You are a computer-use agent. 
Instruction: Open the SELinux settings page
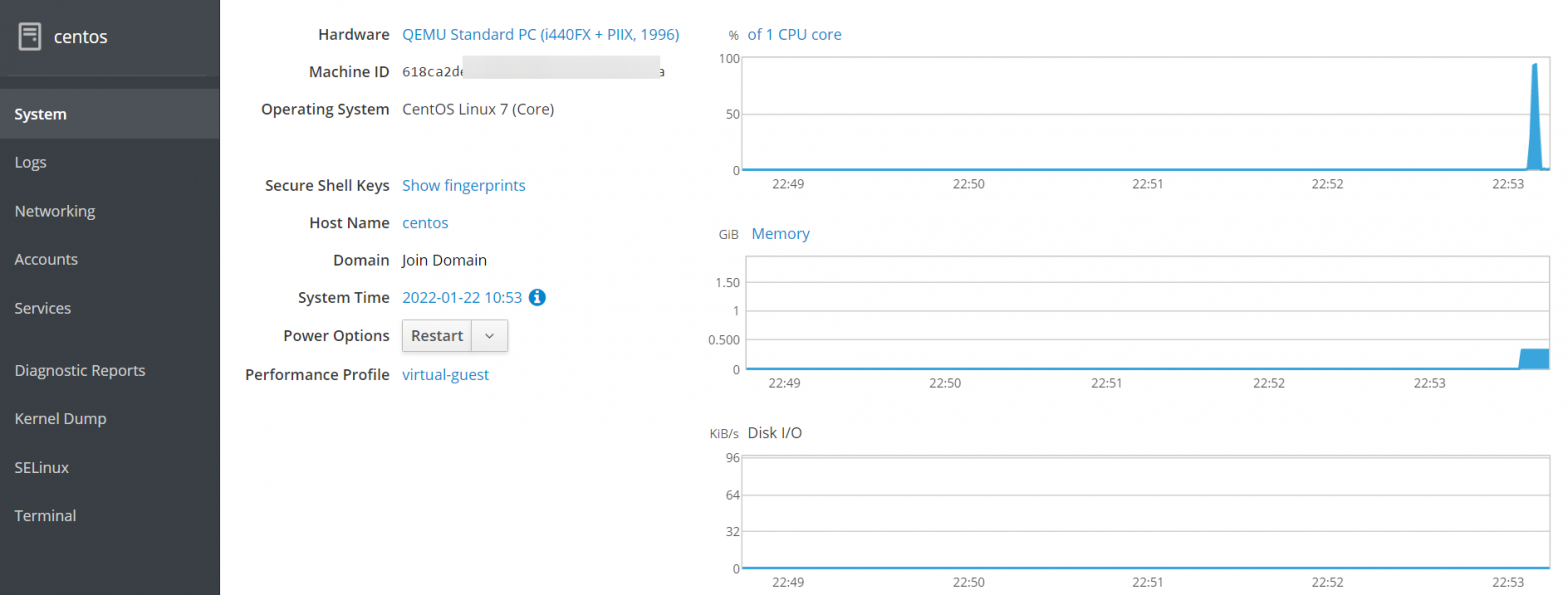click(x=40, y=467)
